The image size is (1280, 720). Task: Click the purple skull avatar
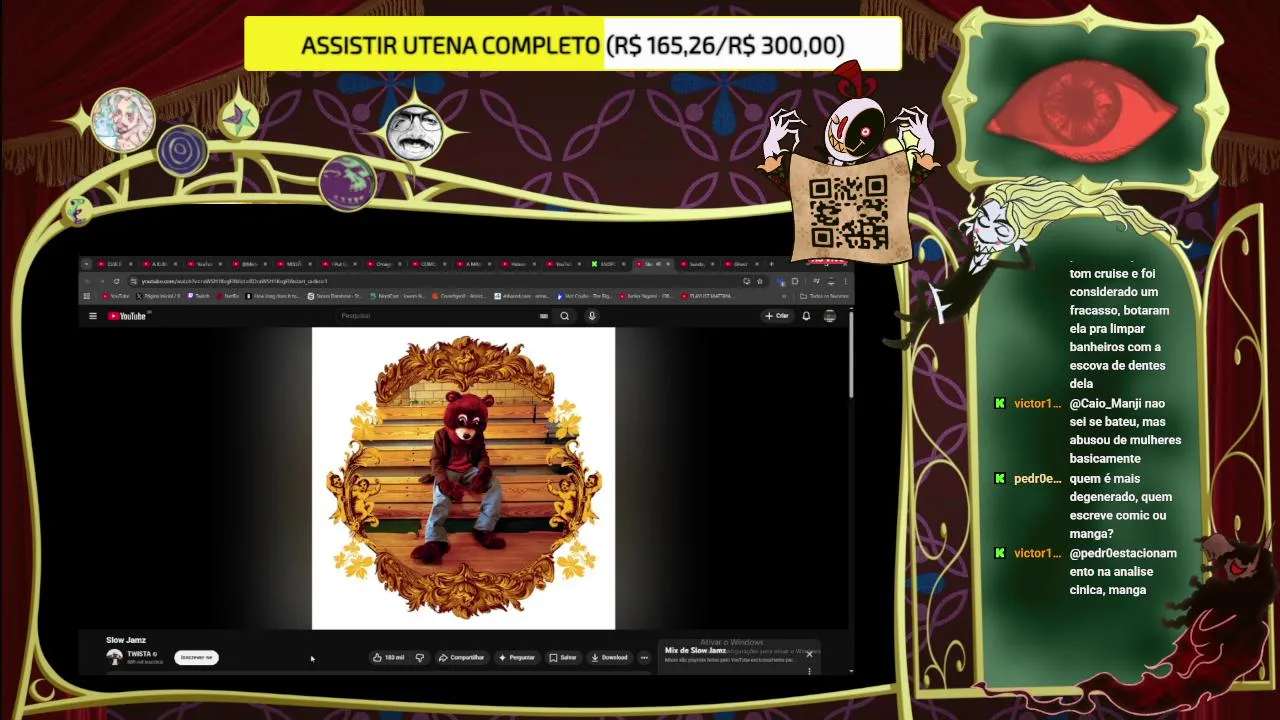(x=347, y=182)
